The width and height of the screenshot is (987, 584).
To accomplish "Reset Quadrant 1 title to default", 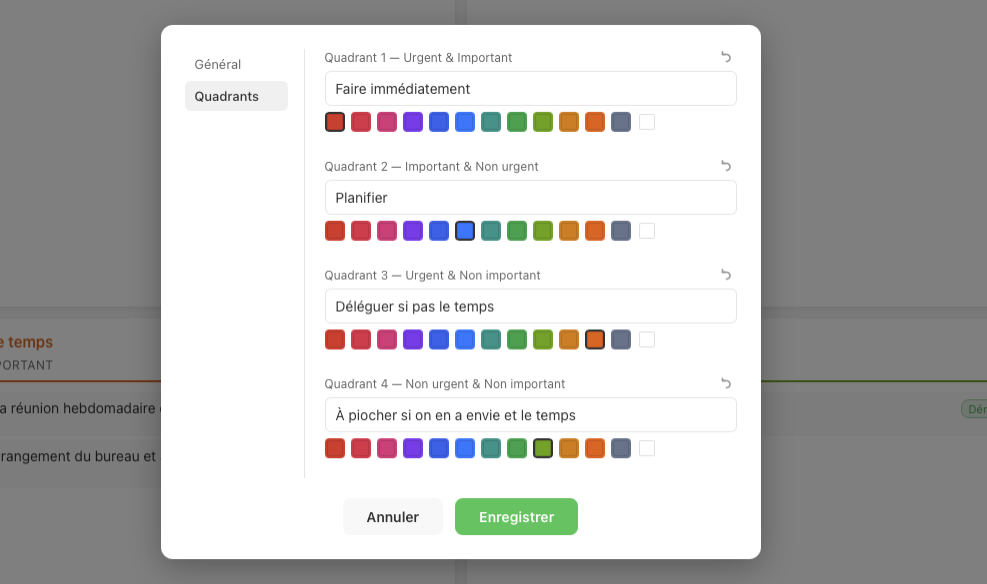I will pyautogui.click(x=726, y=57).
